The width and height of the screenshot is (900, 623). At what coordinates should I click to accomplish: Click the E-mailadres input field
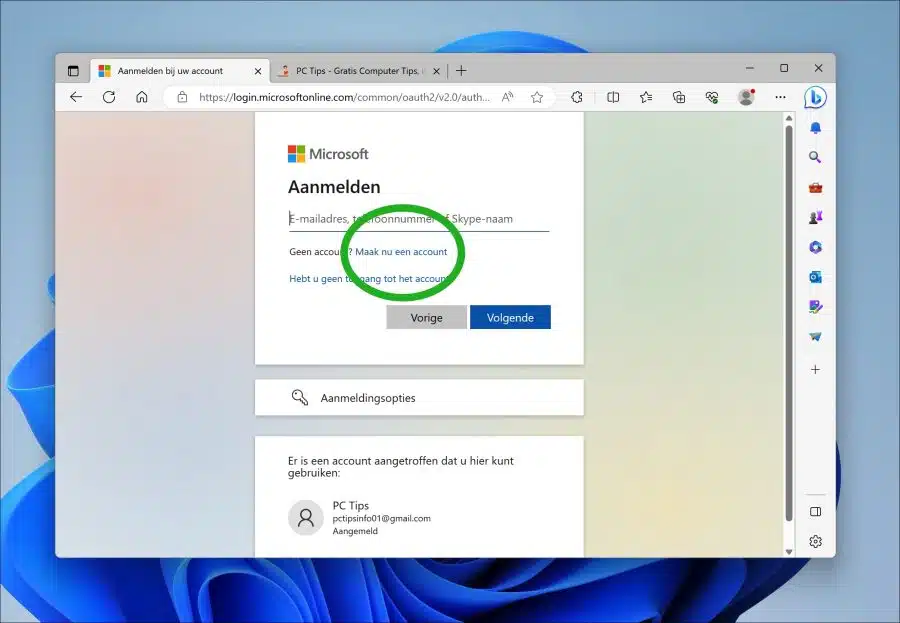point(419,219)
